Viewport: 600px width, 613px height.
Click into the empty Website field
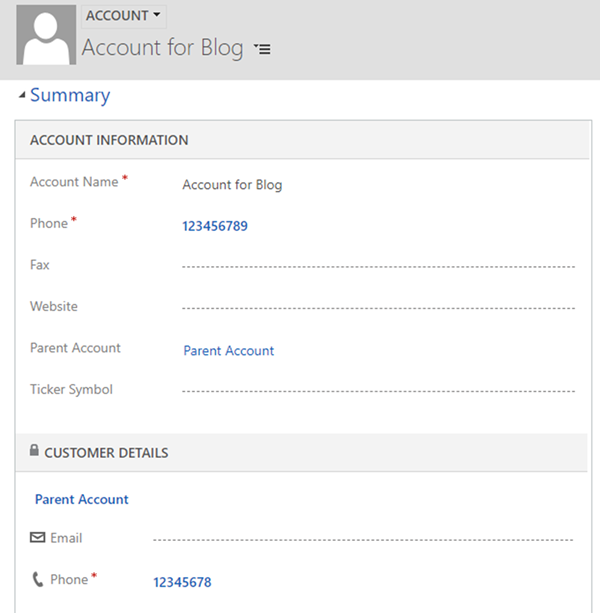(x=378, y=308)
